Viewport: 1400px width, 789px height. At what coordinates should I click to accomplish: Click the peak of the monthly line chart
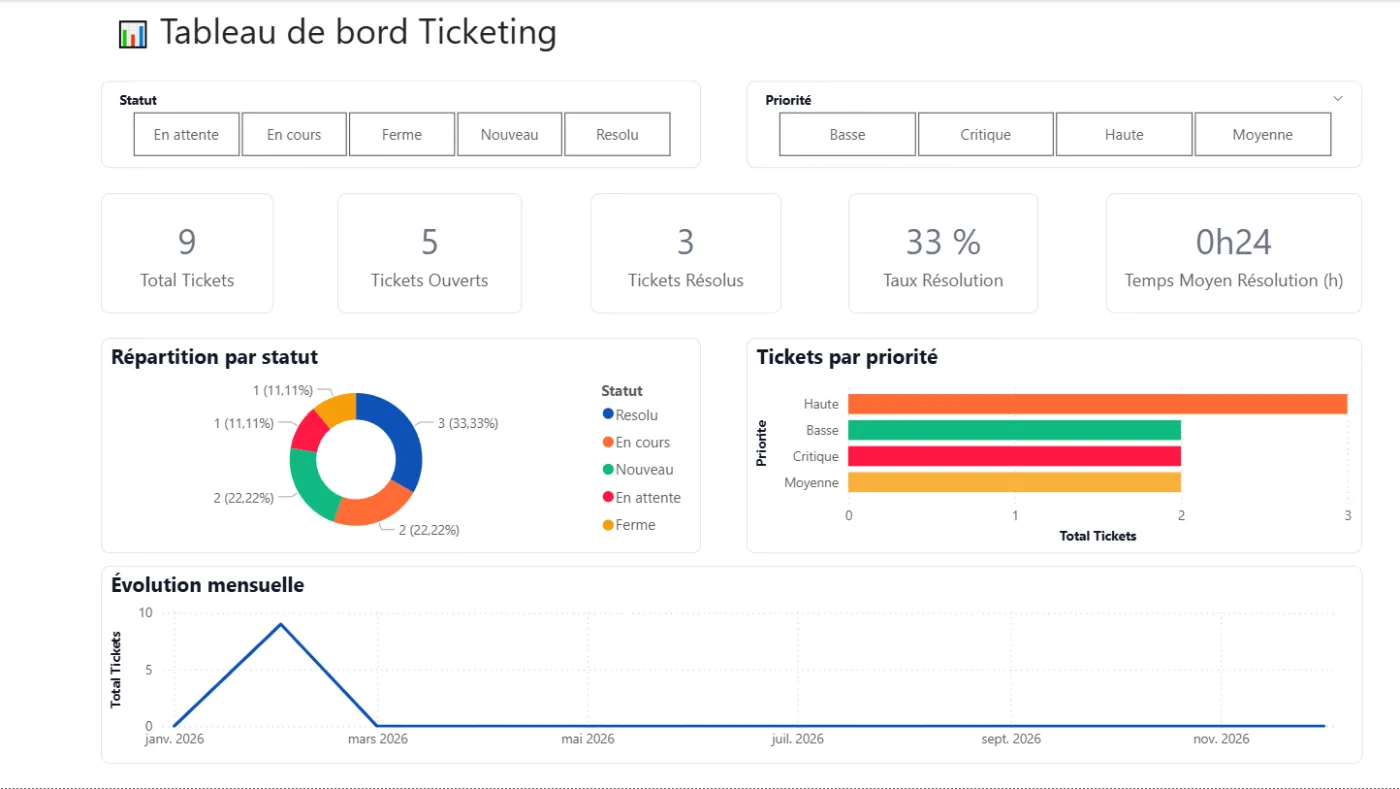pyautogui.click(x=280, y=624)
